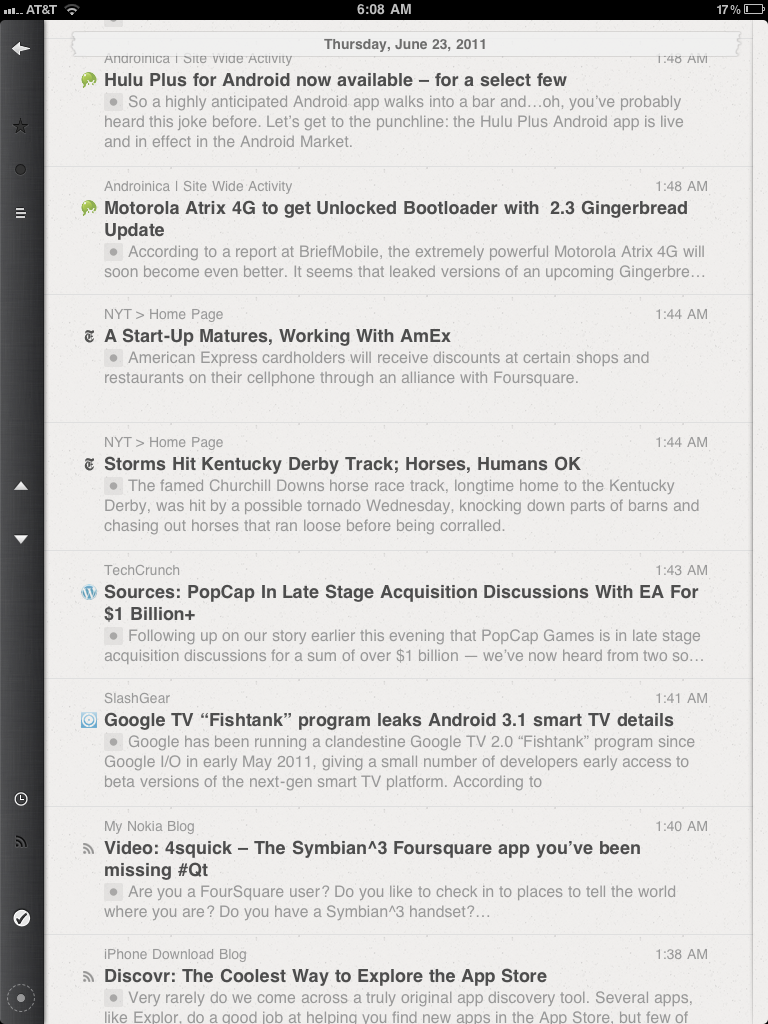Tap the unread dot before PopCap summary
Viewport: 768px width, 1024px height.
point(114,636)
